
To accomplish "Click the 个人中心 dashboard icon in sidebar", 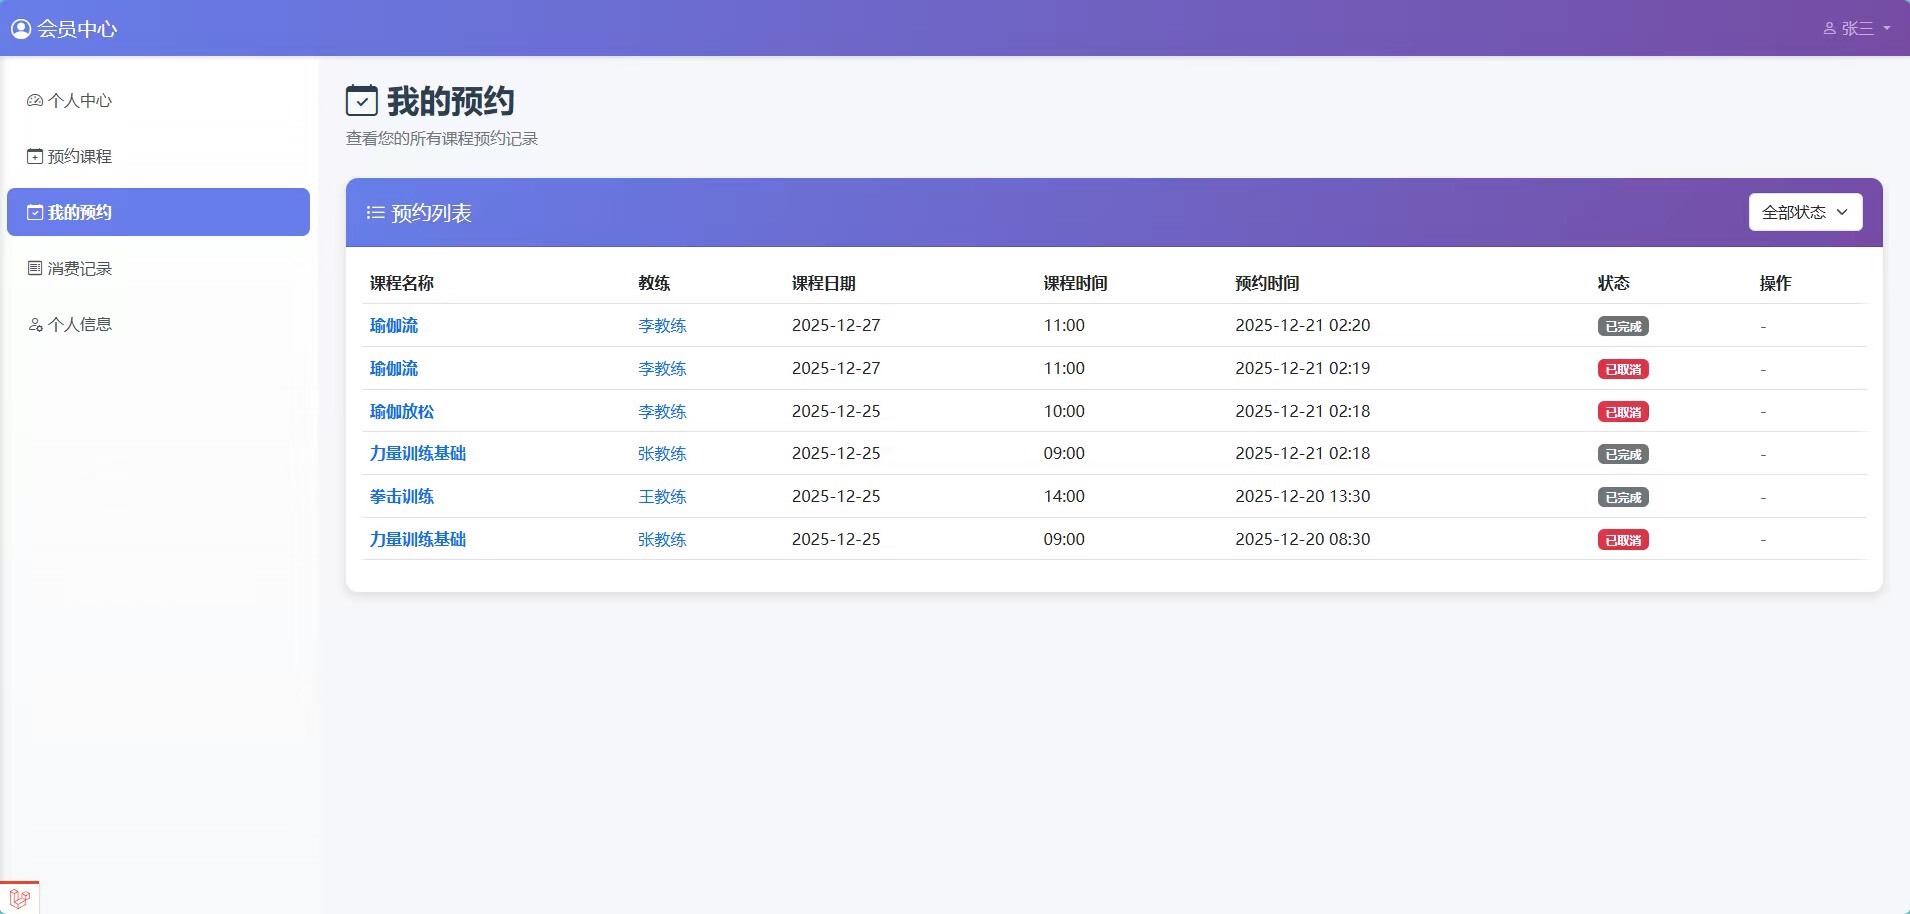I will click(x=35, y=101).
